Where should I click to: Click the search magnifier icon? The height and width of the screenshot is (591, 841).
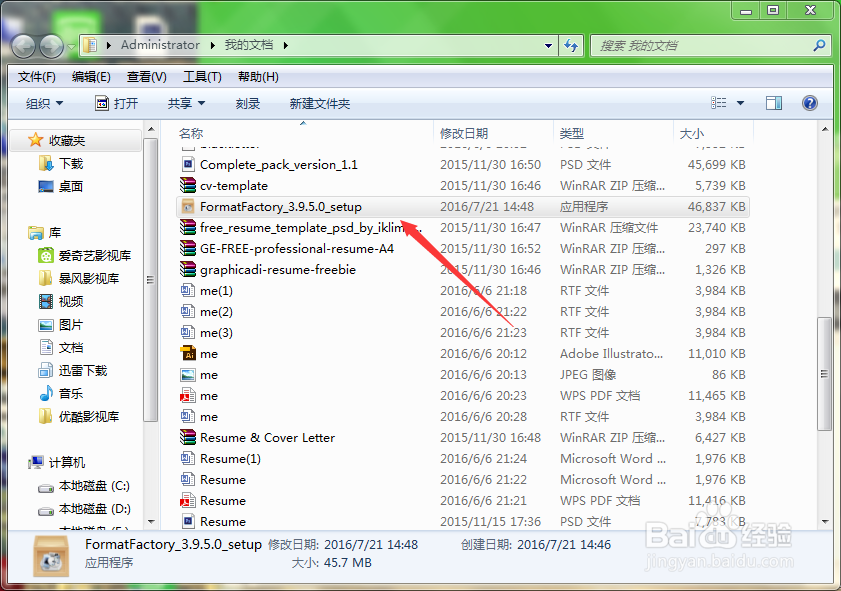click(819, 46)
